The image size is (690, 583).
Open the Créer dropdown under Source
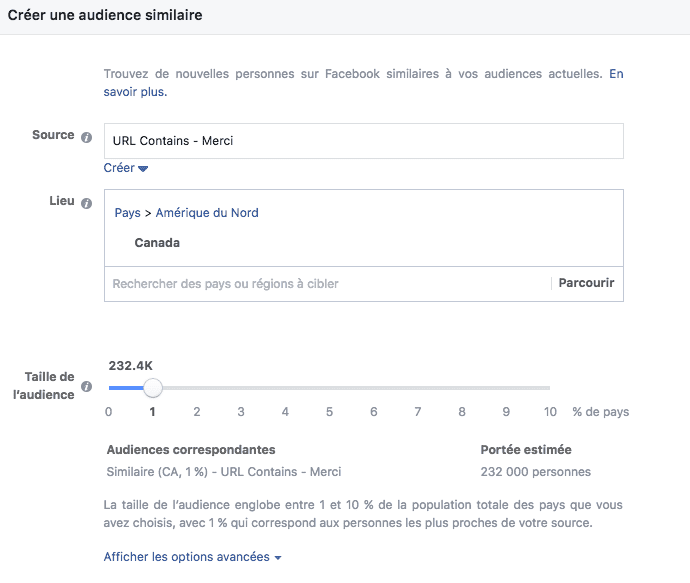coord(126,168)
